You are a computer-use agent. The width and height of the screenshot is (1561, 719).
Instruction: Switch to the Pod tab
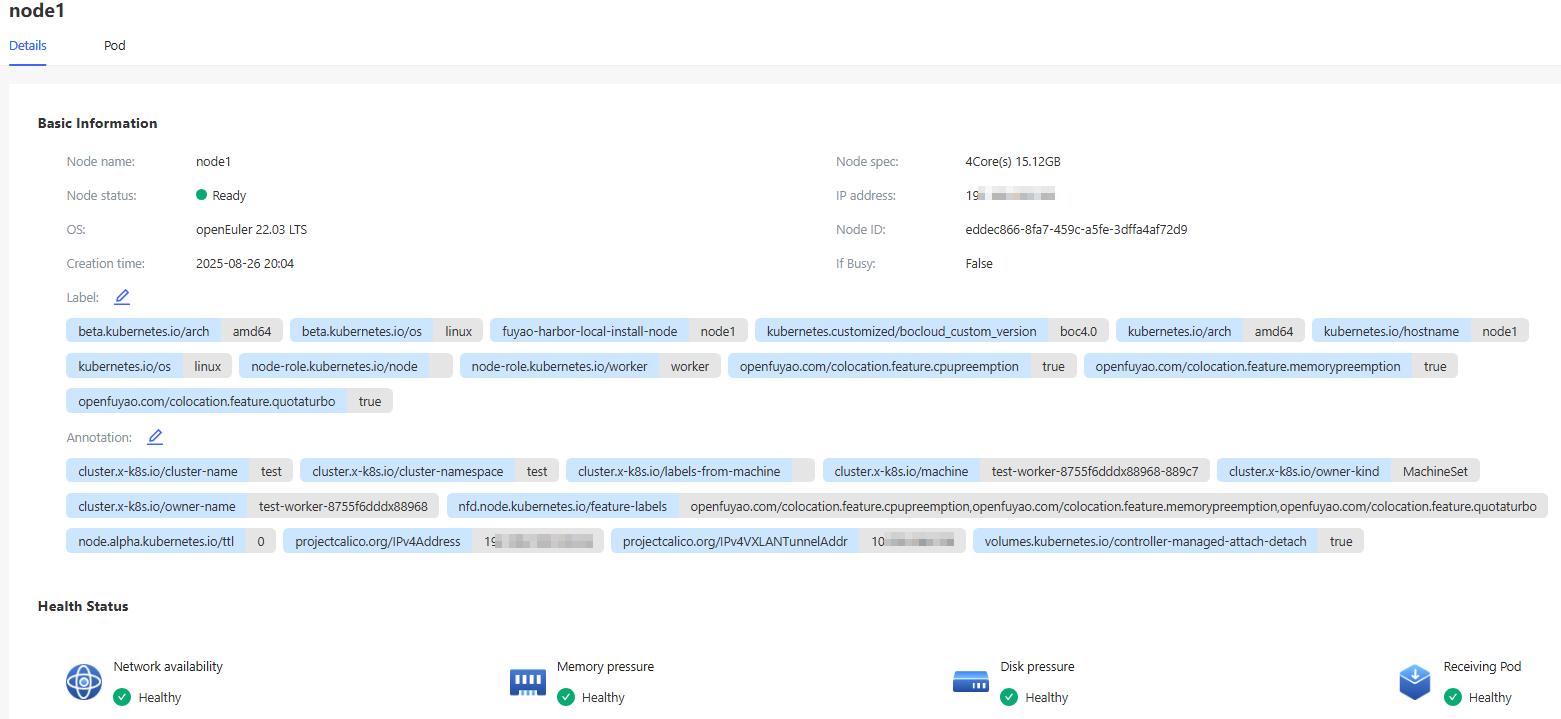tap(115, 46)
